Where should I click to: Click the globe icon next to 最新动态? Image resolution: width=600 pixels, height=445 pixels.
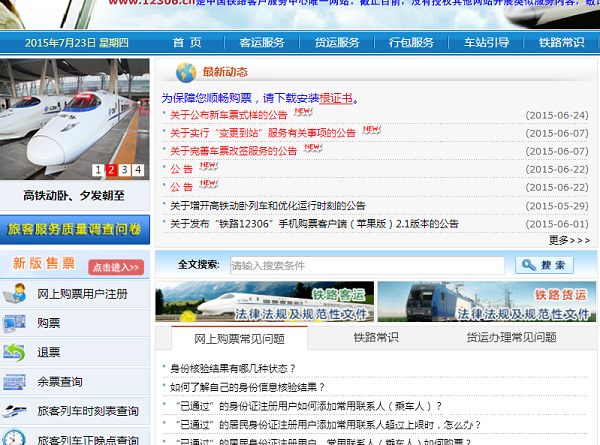(x=186, y=72)
